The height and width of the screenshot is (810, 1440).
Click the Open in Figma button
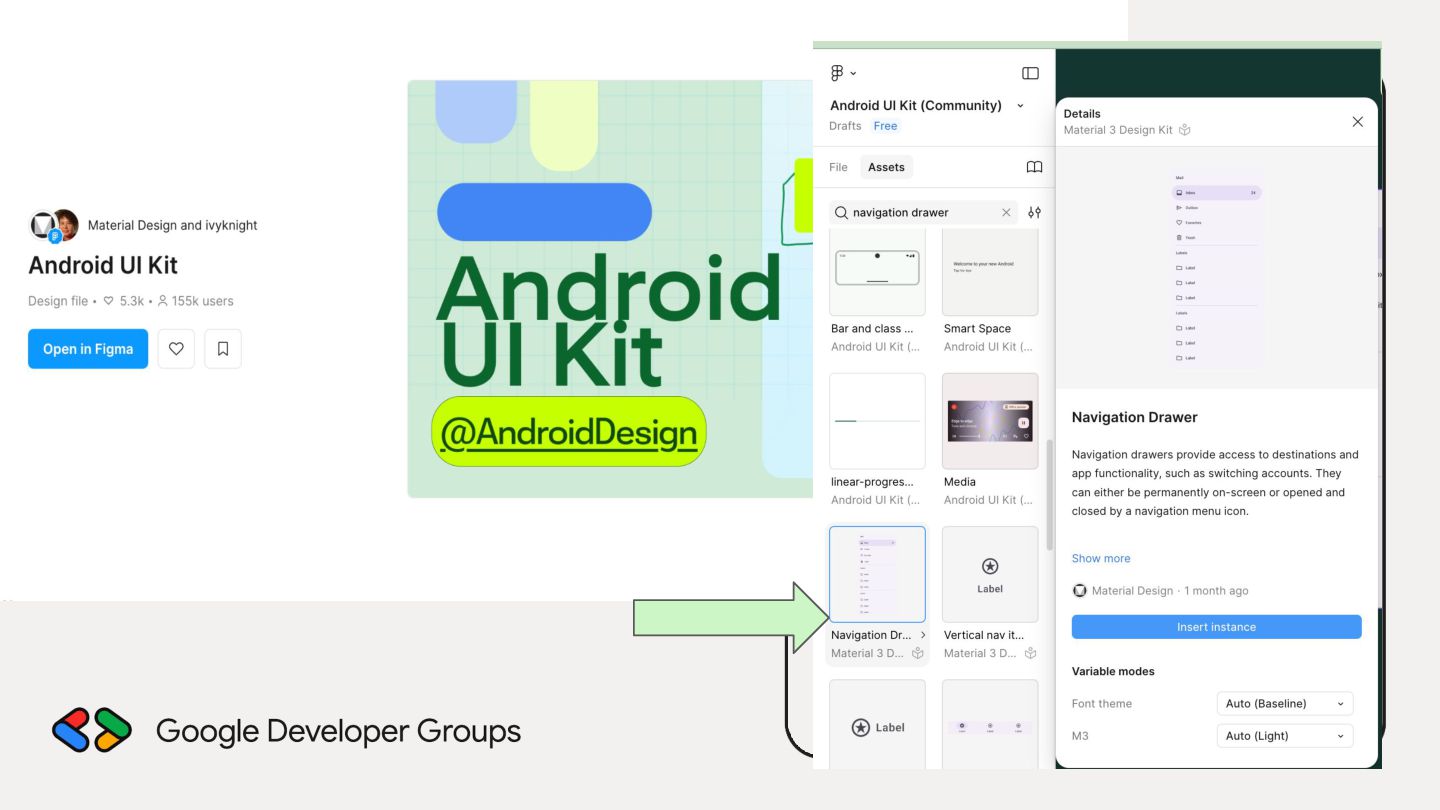pyautogui.click(x=88, y=349)
